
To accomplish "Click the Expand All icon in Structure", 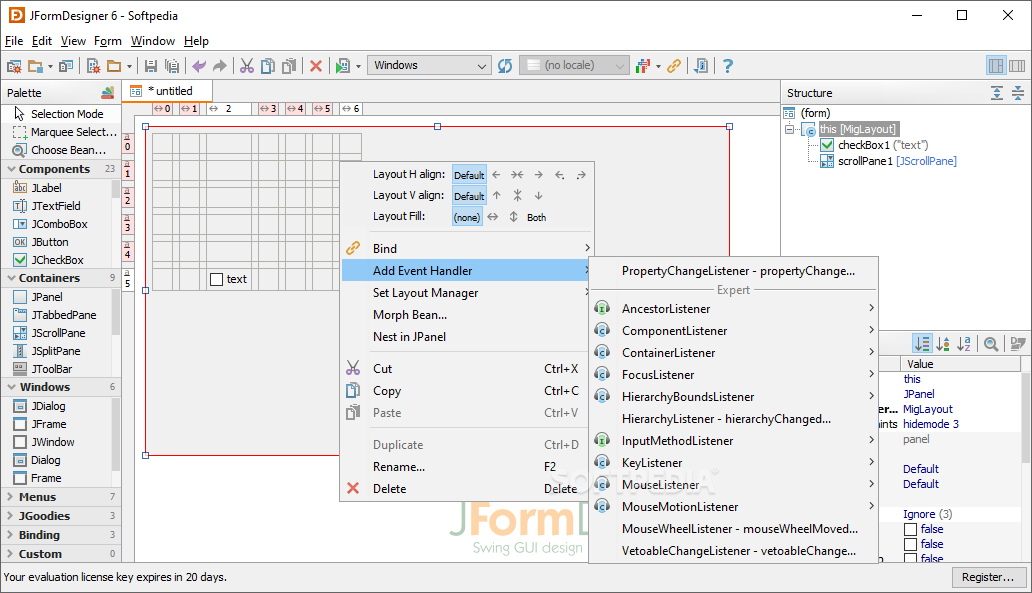I will [997, 93].
